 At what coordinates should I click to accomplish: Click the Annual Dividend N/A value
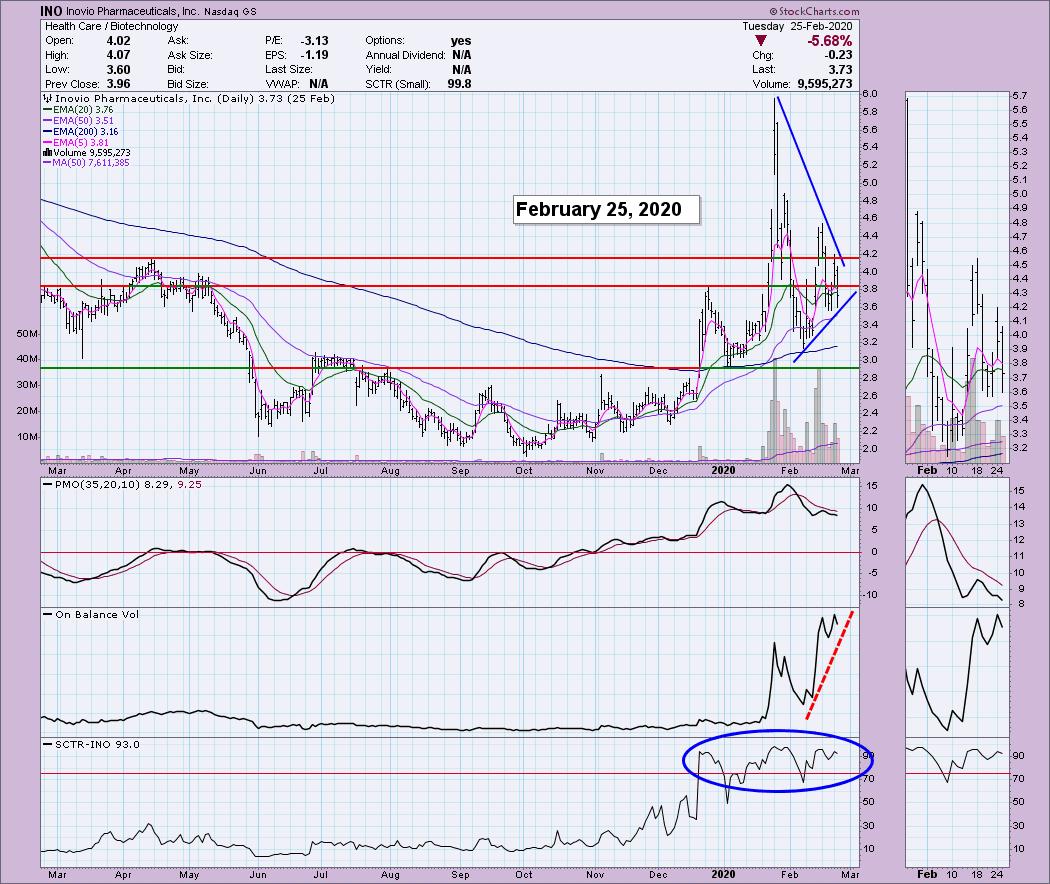[461, 55]
